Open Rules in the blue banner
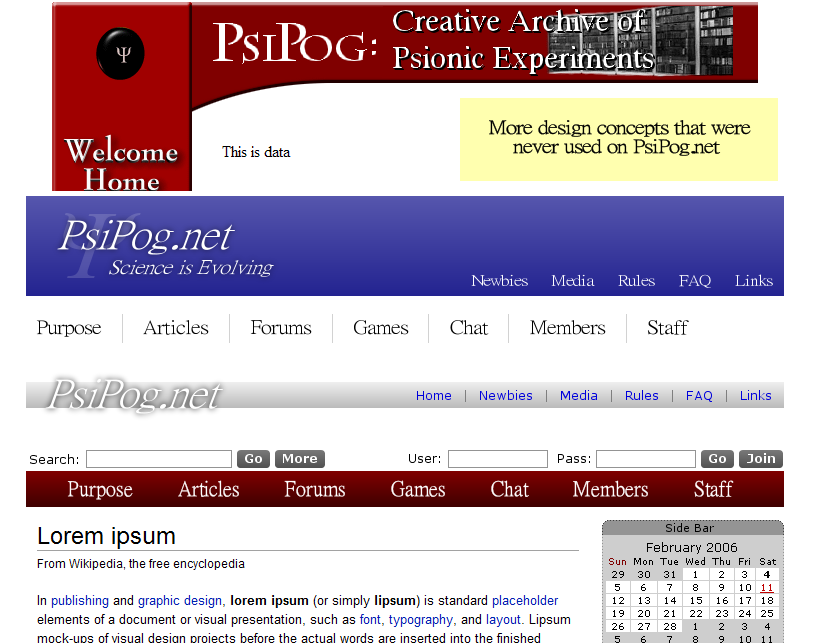The height and width of the screenshot is (643, 815). click(x=636, y=281)
